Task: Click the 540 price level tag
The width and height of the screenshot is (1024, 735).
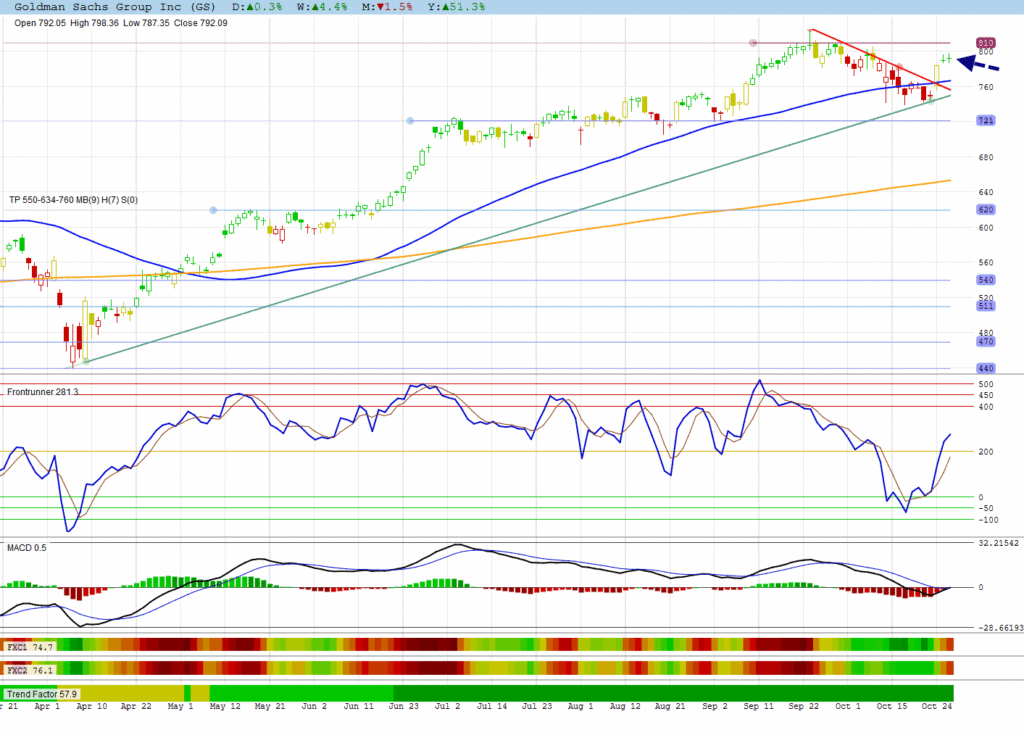Action: coord(985,280)
